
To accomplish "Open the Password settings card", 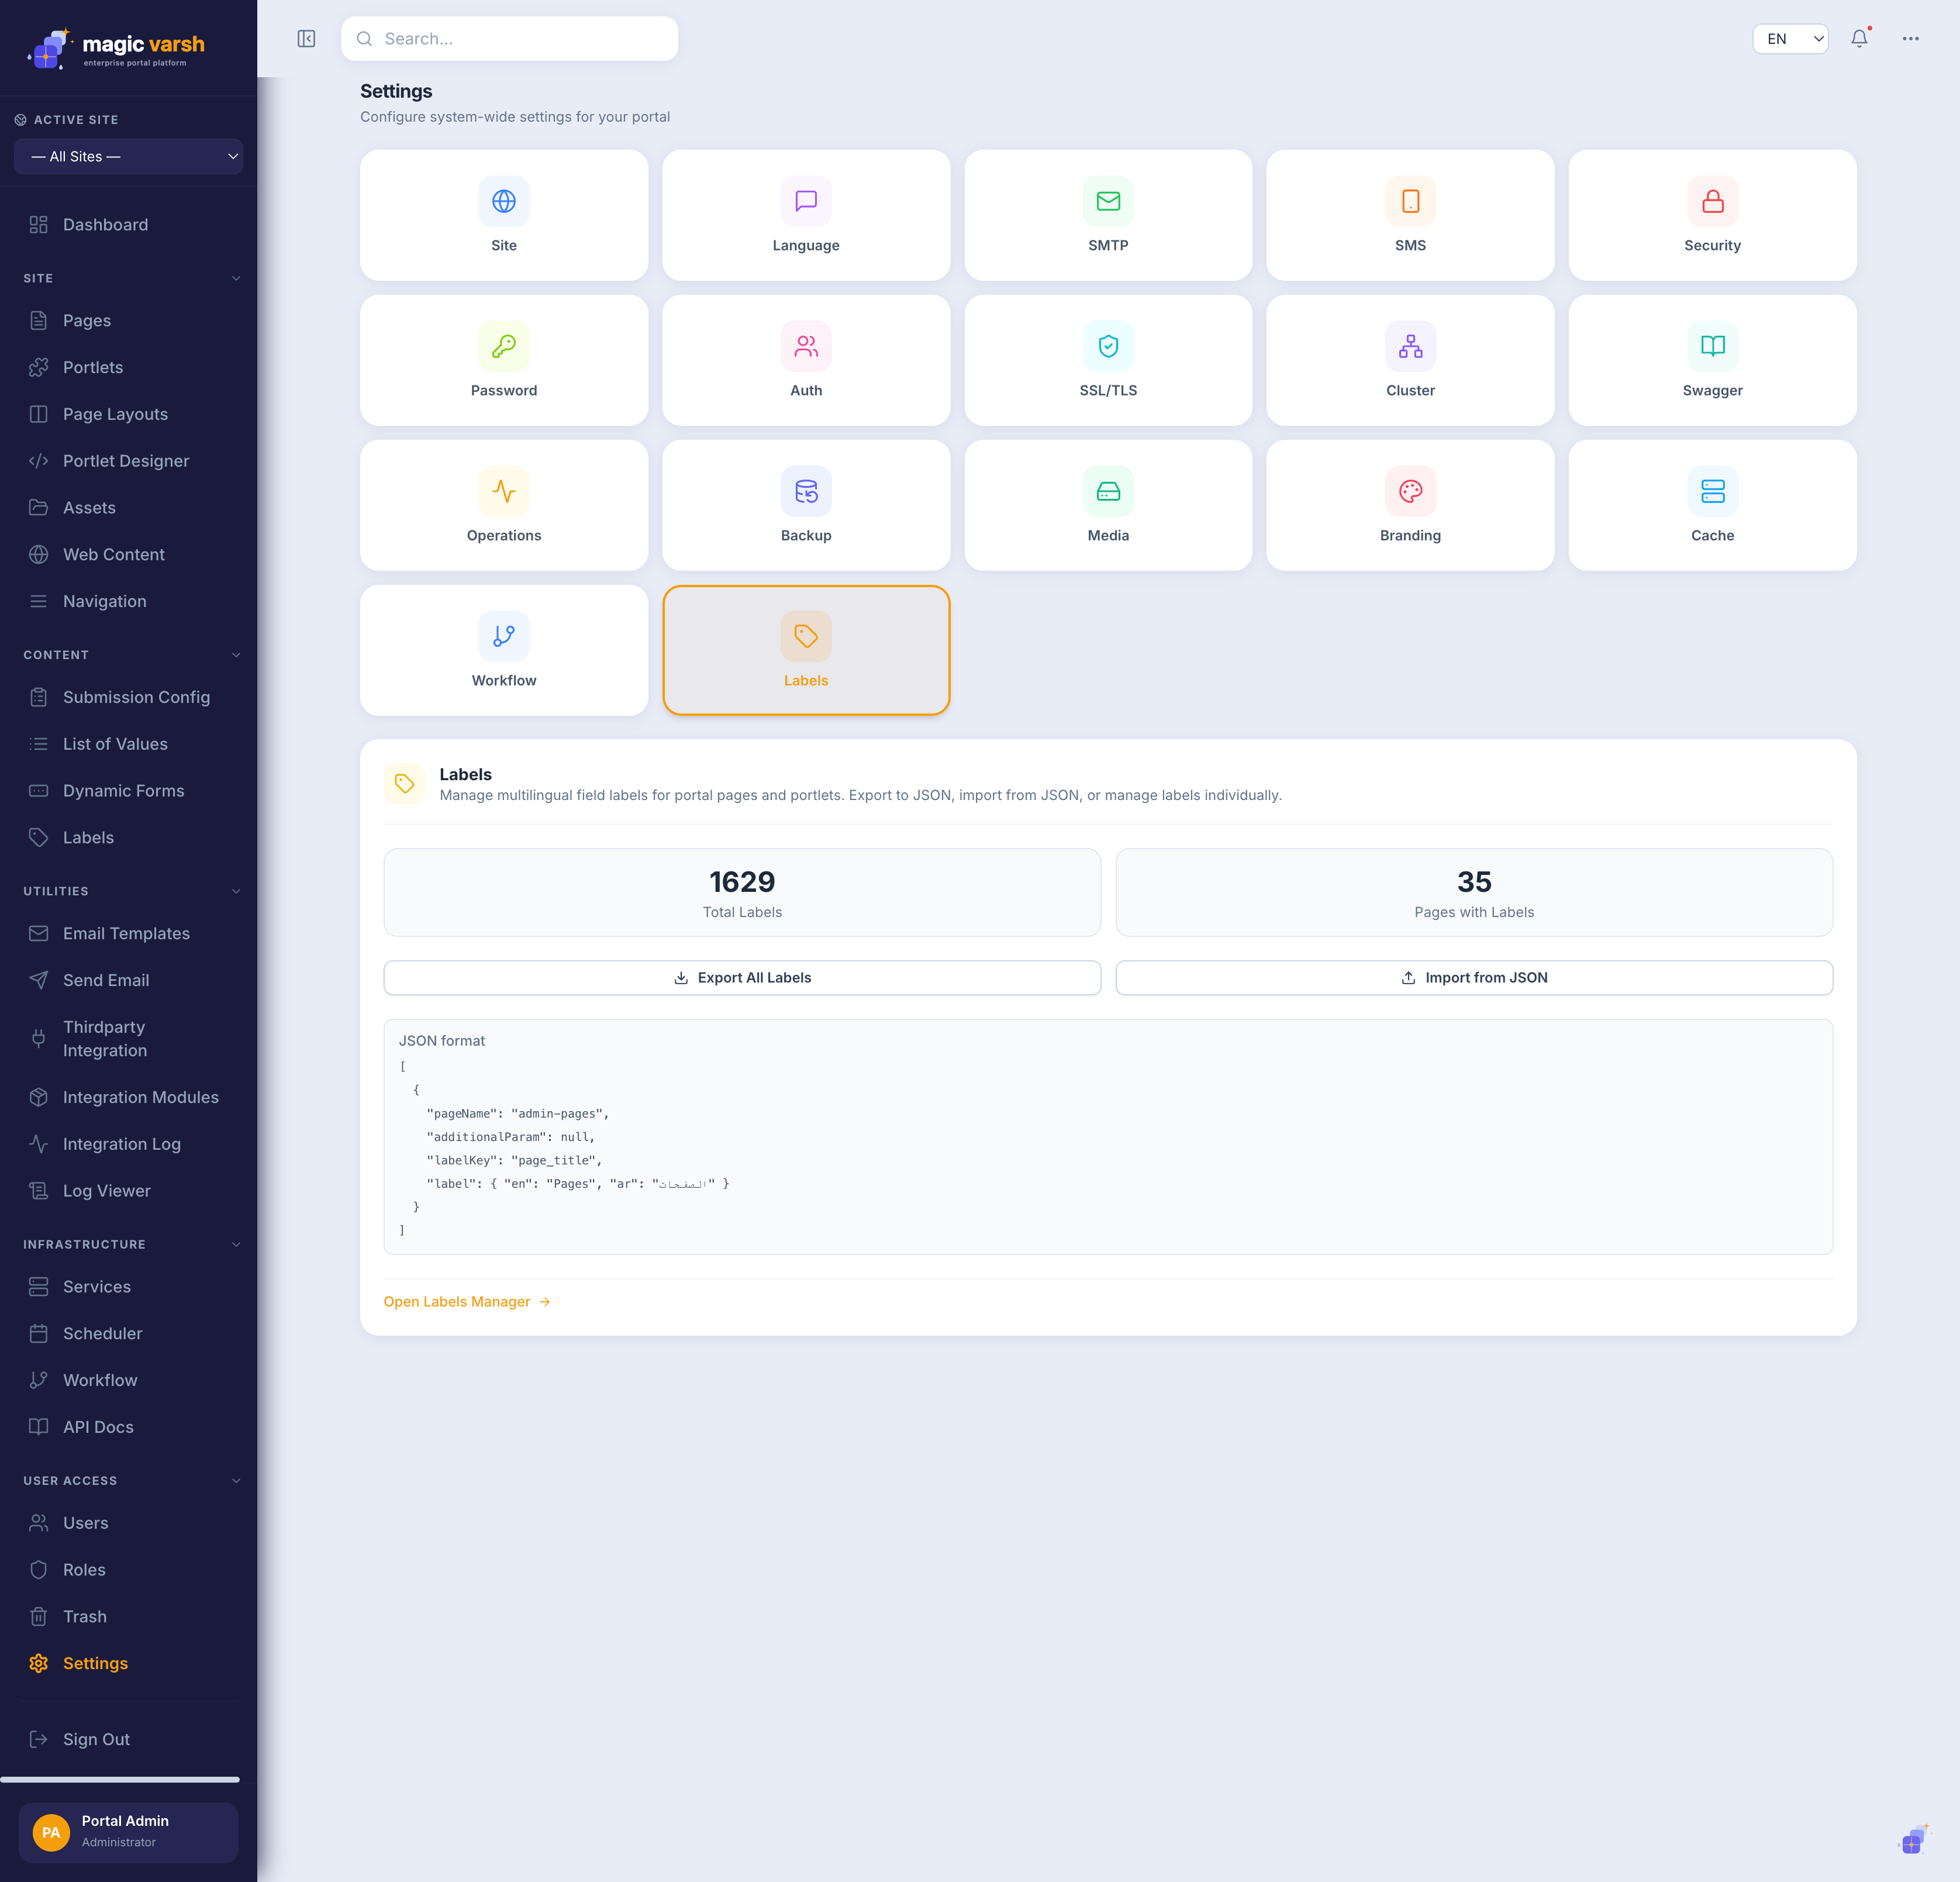I will coord(504,360).
